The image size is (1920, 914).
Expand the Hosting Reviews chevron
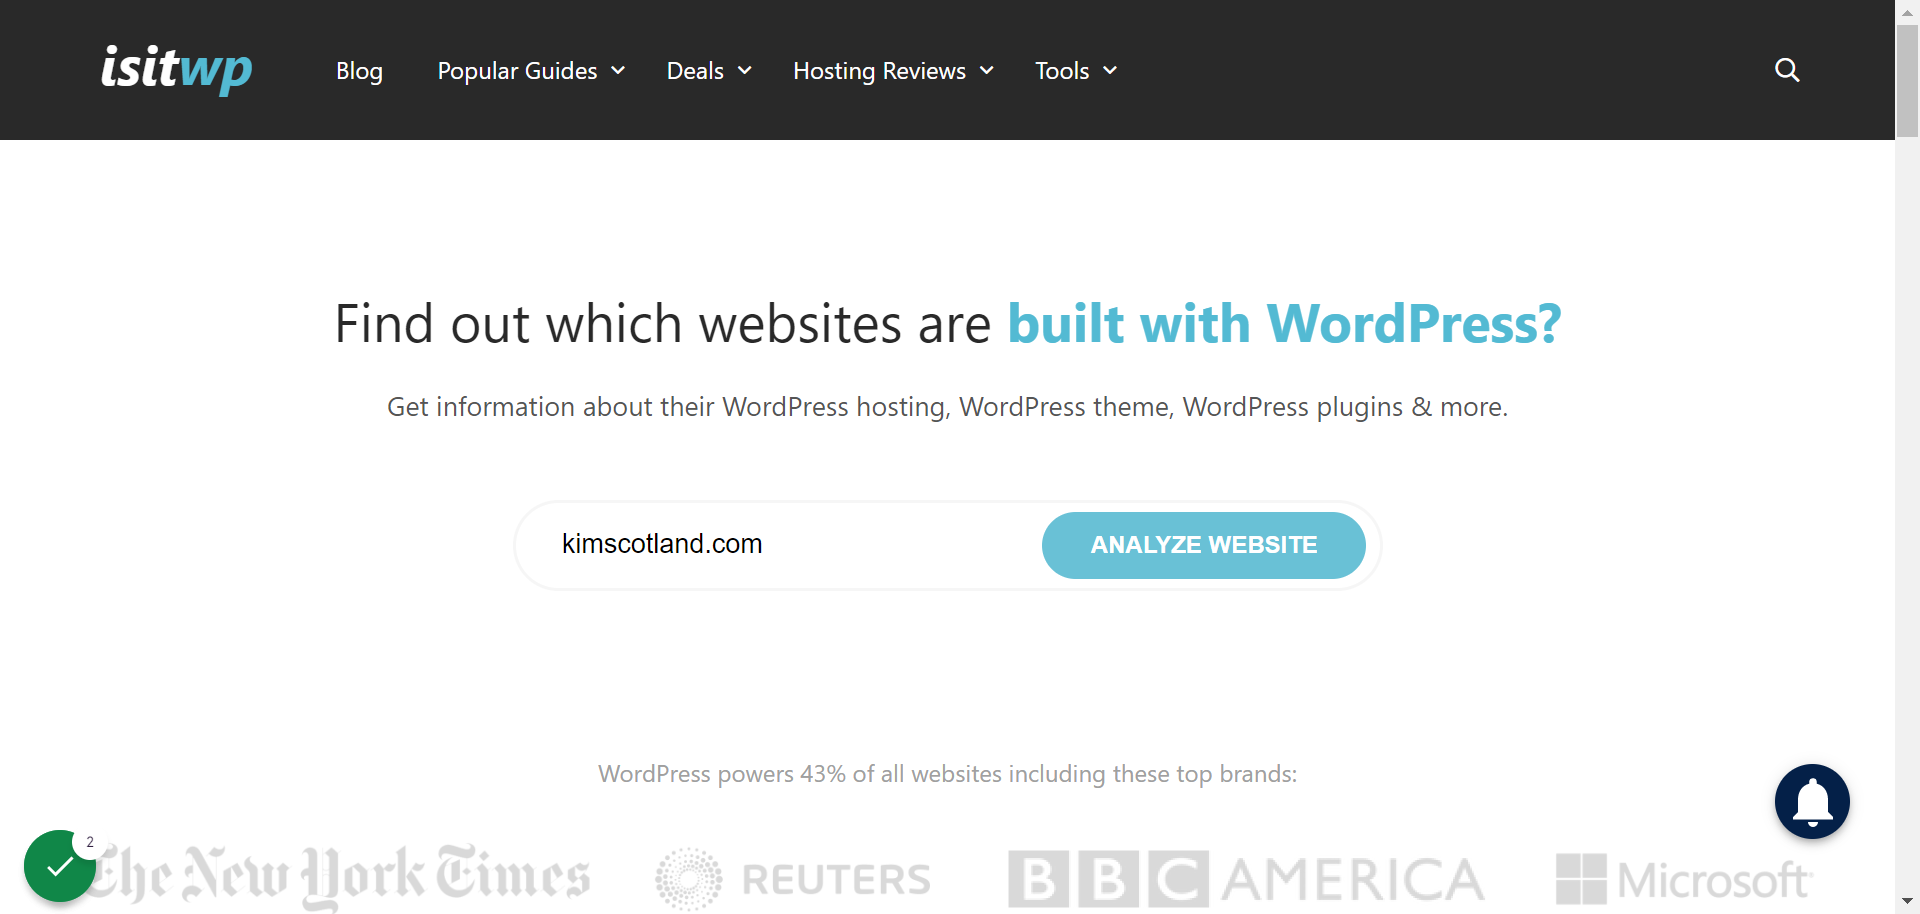(x=986, y=71)
